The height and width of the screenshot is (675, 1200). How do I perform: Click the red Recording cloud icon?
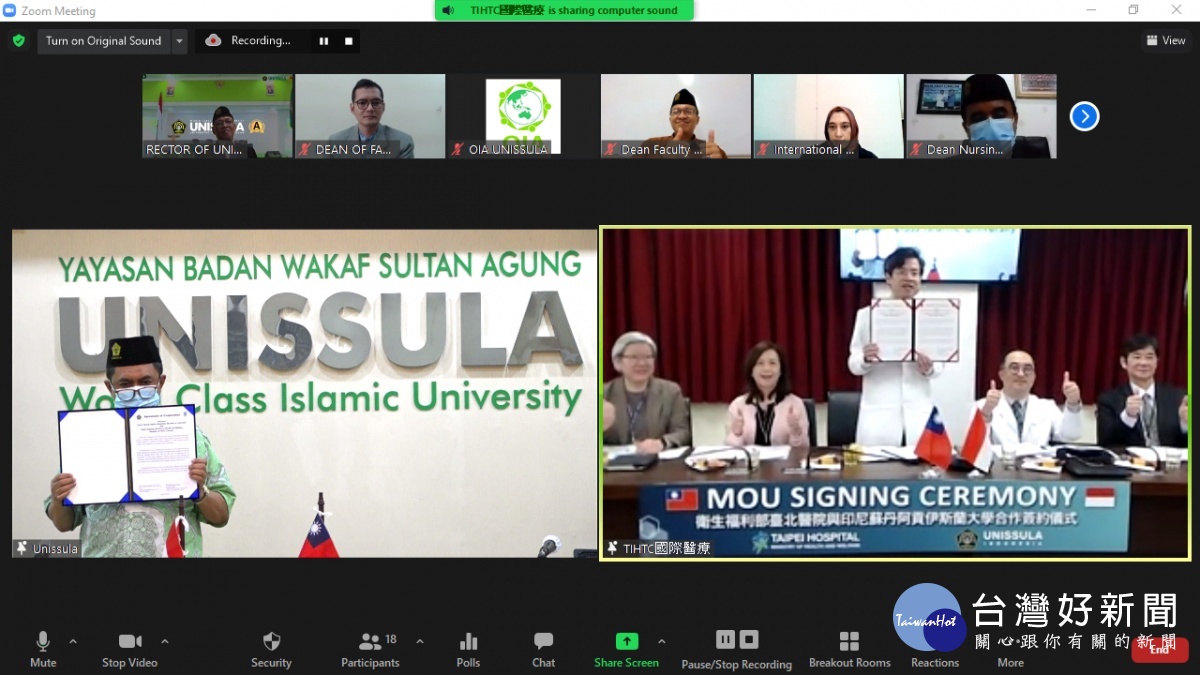(x=213, y=41)
